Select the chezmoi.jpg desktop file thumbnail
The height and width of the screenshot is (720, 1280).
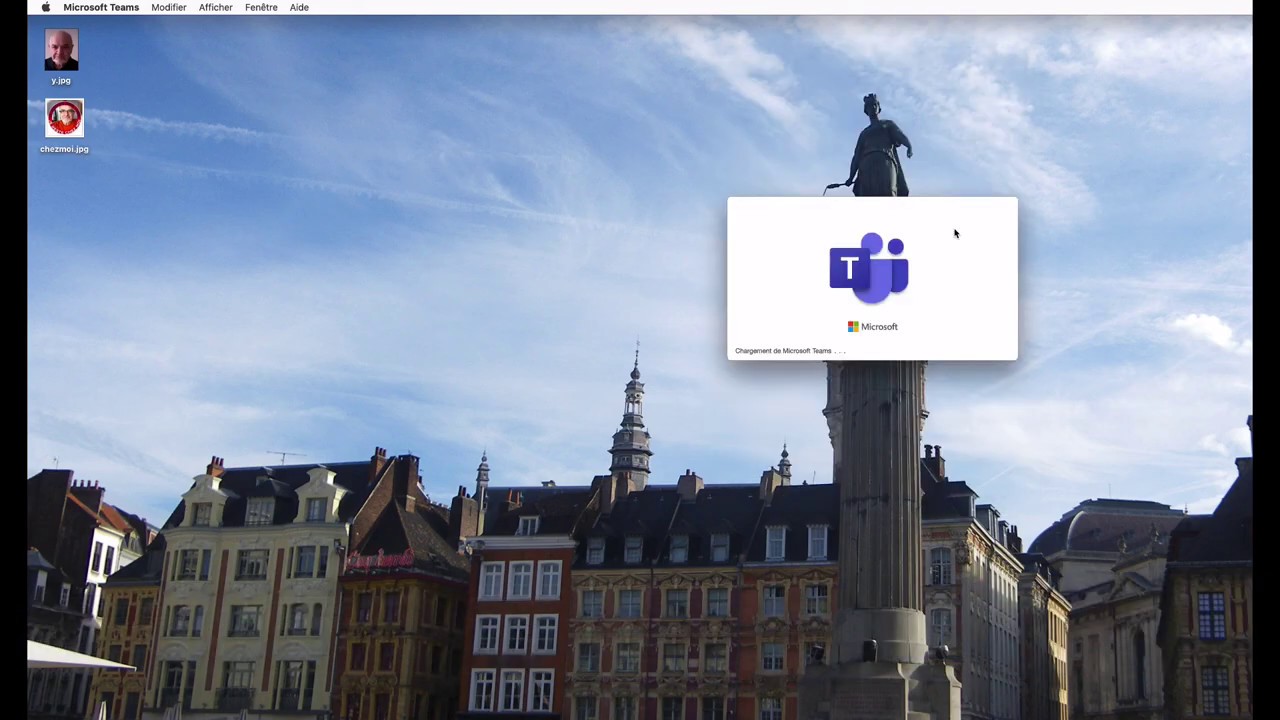point(64,118)
